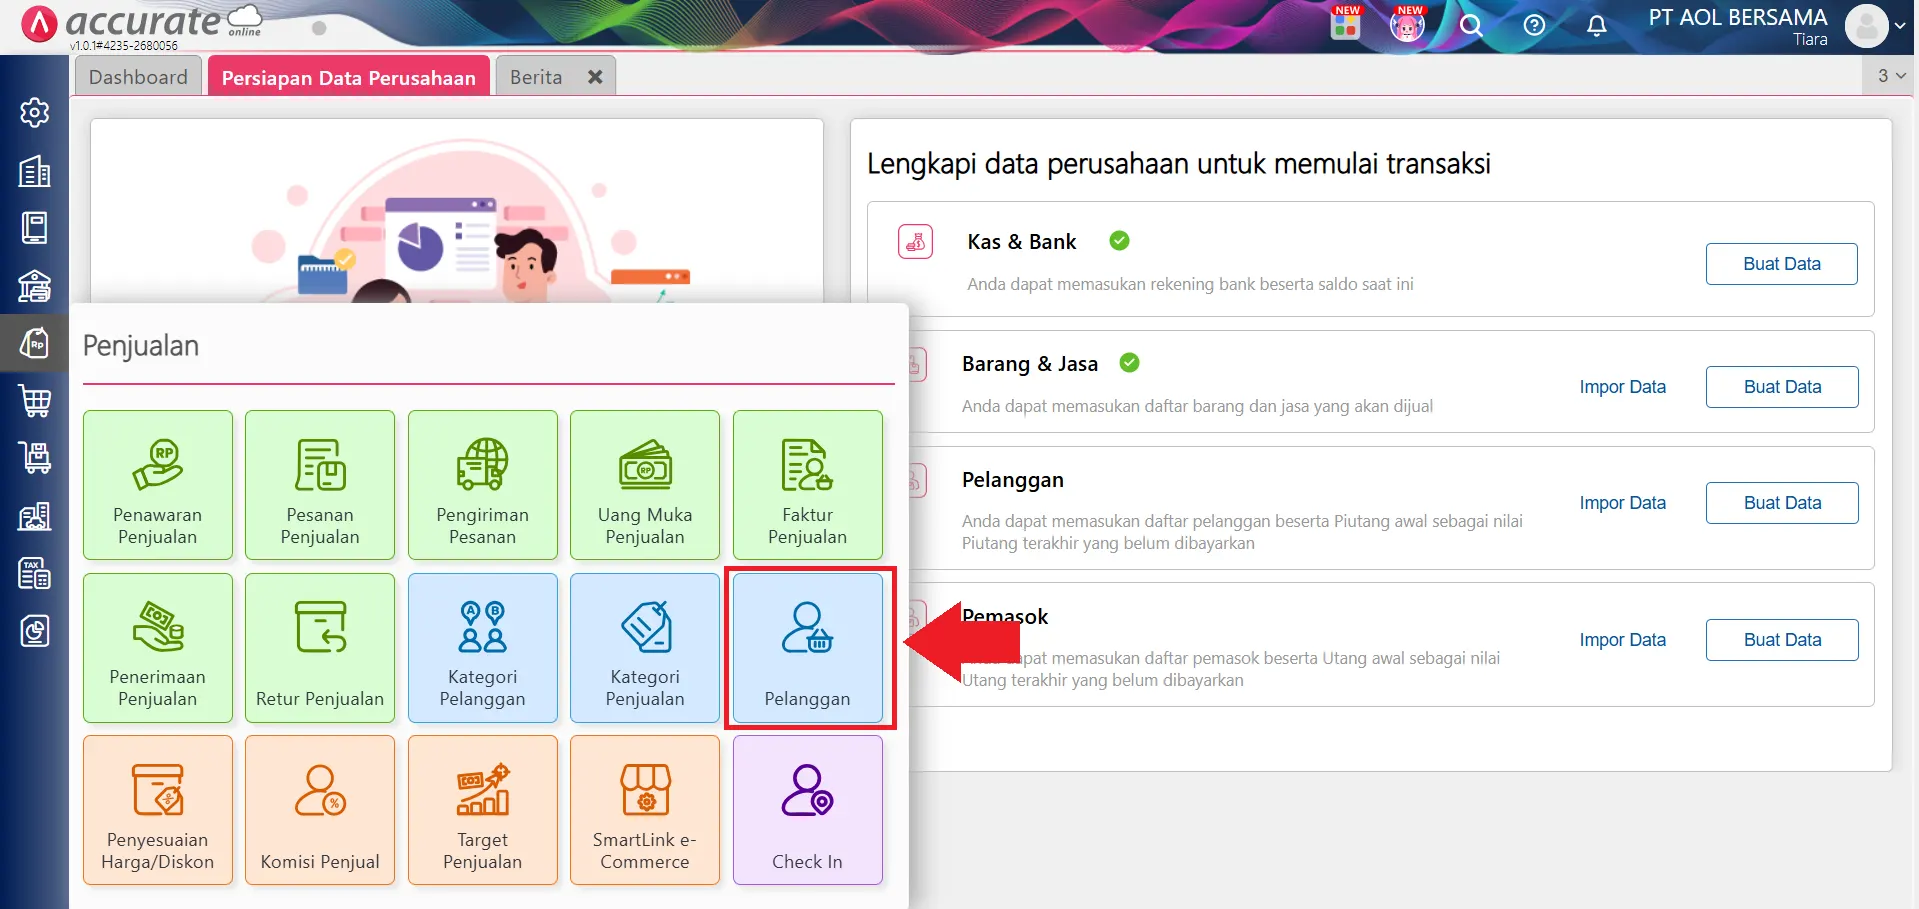The width and height of the screenshot is (1919, 909).
Task: Click Buat Data for Barang & Jasa
Action: point(1782,387)
